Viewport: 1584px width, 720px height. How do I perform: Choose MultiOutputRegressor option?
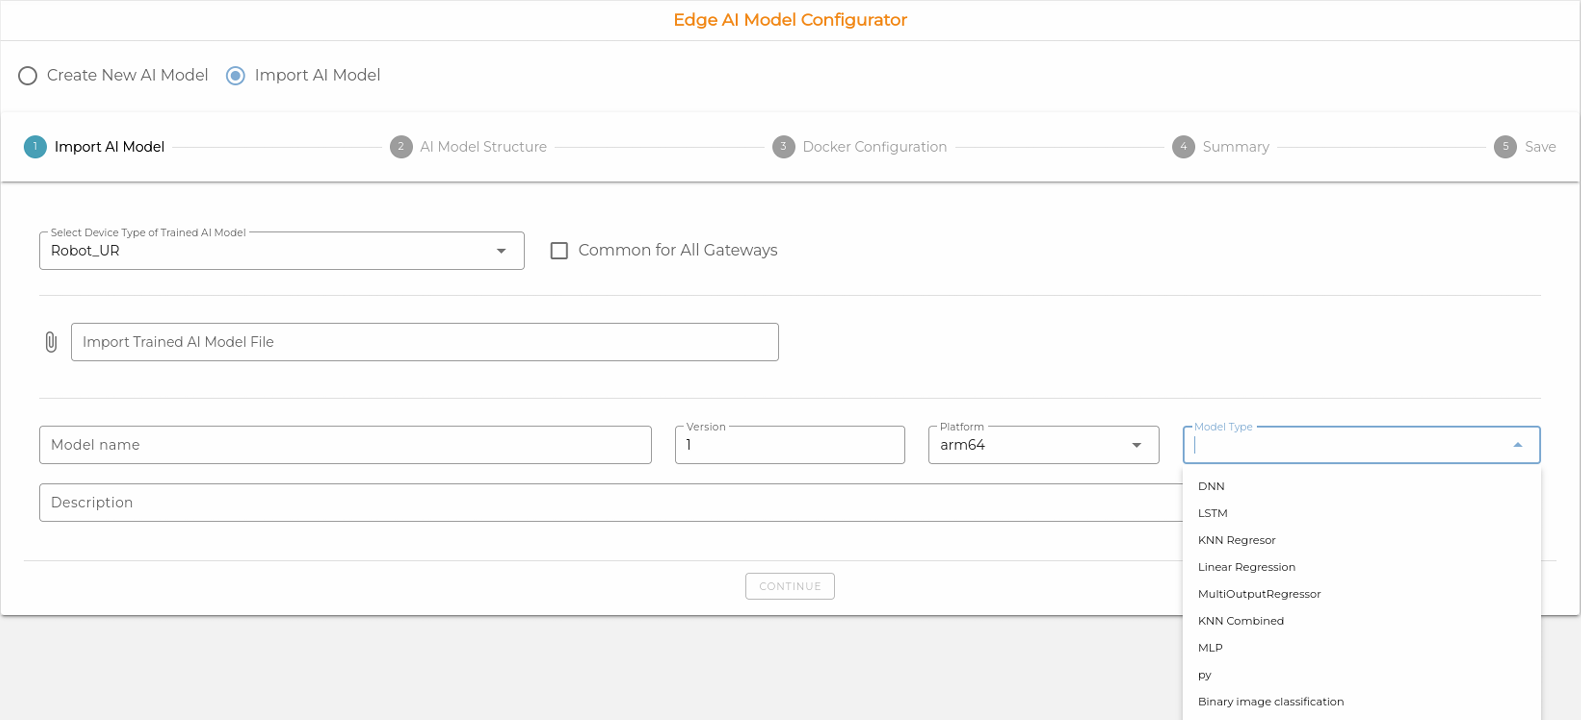[1362, 594]
